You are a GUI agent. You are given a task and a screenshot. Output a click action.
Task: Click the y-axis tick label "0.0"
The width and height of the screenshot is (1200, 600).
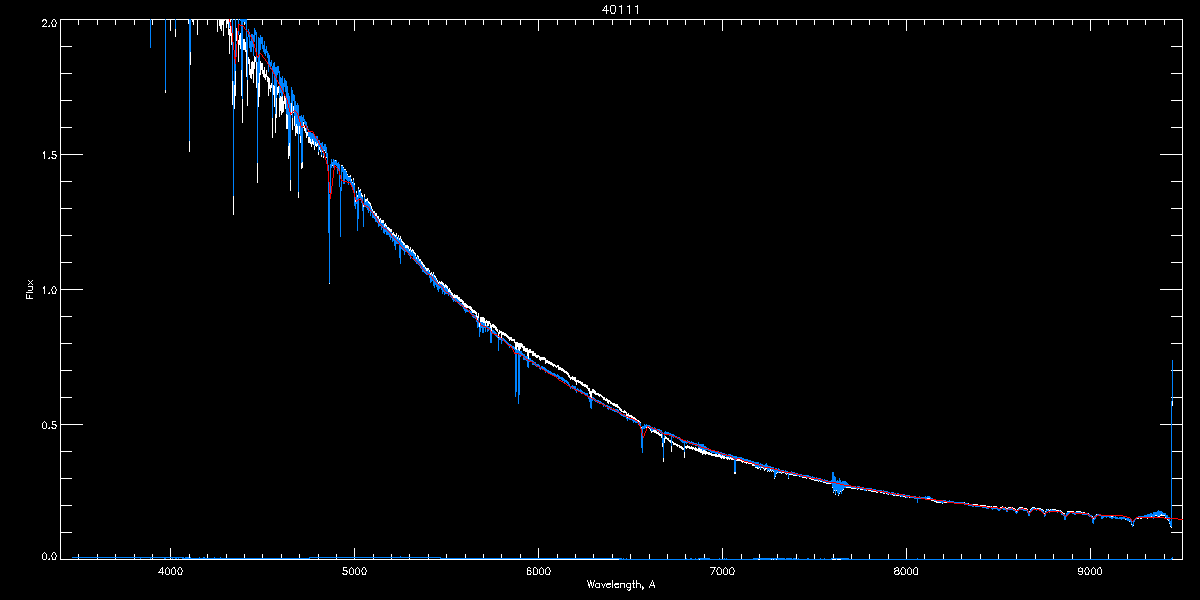tap(48, 555)
